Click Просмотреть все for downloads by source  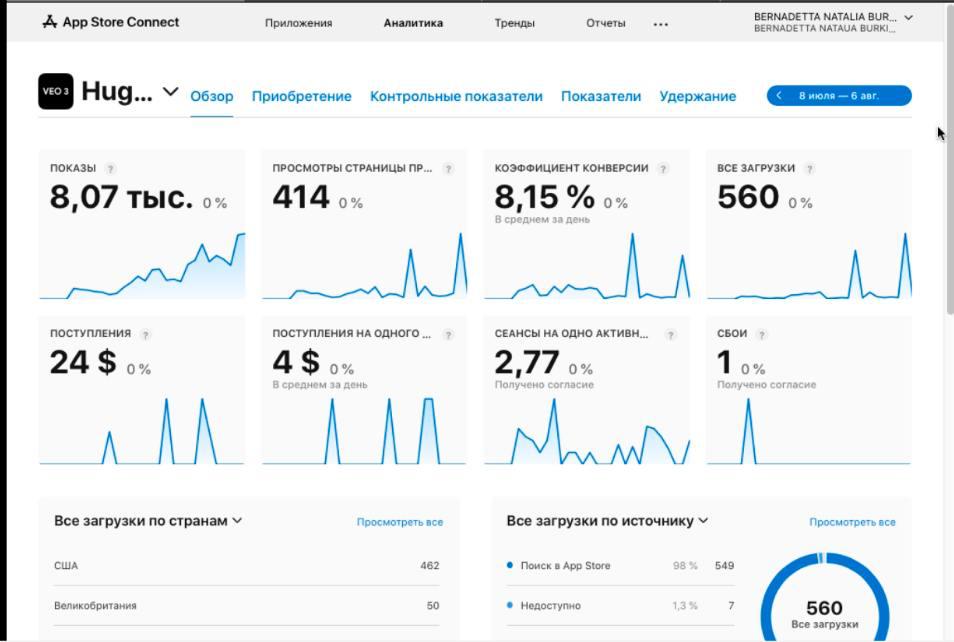click(852, 522)
